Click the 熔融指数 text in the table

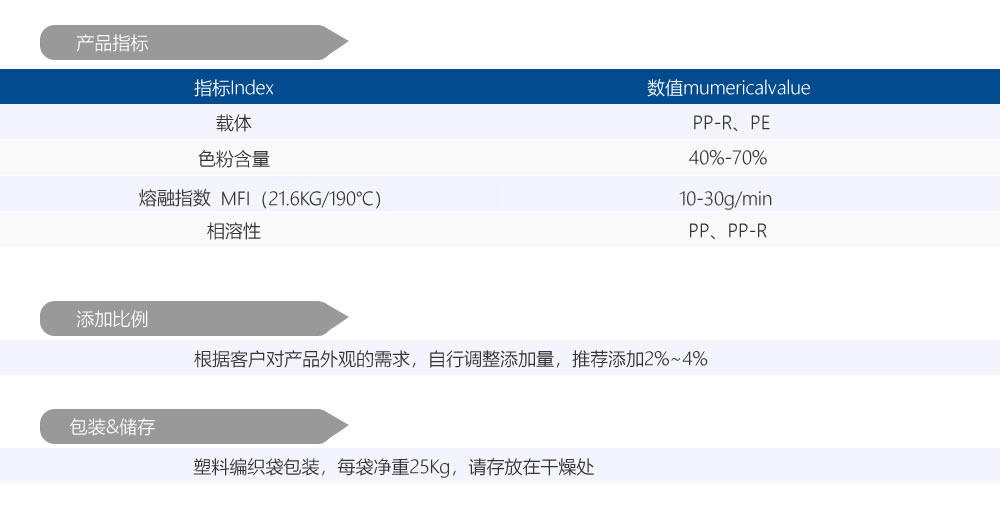[x=173, y=198]
